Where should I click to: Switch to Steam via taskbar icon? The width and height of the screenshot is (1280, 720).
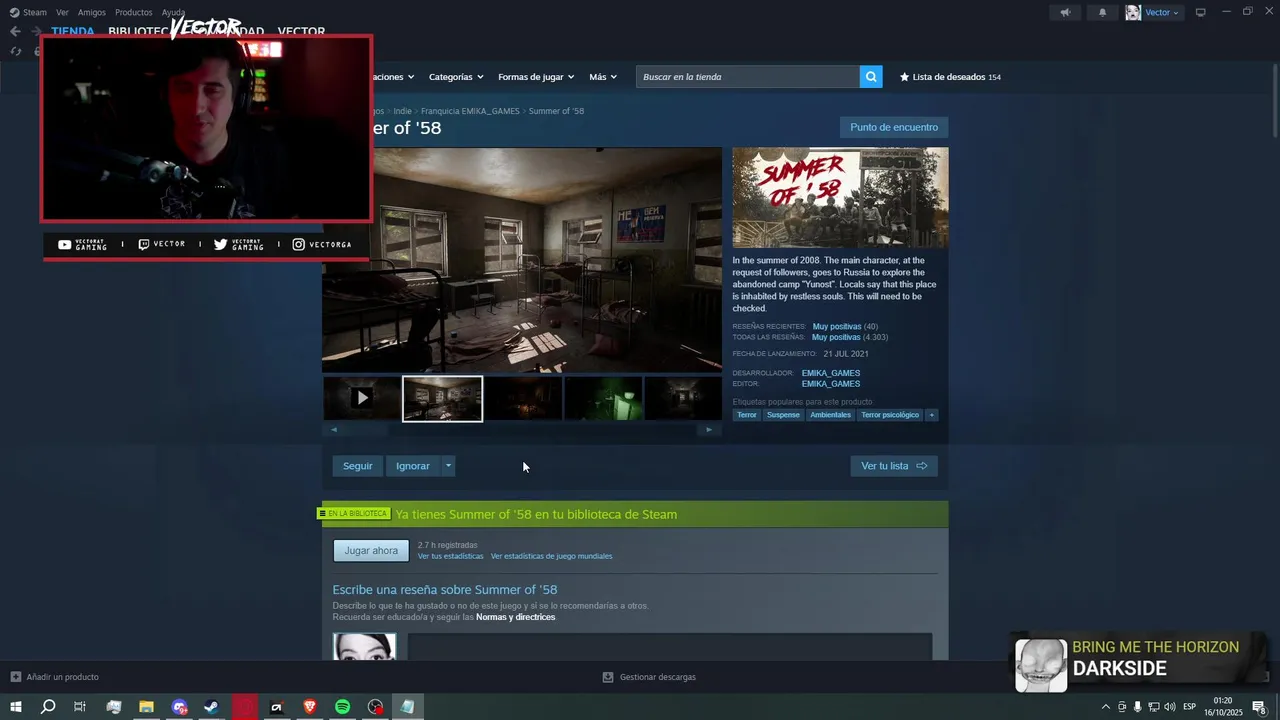(x=212, y=707)
